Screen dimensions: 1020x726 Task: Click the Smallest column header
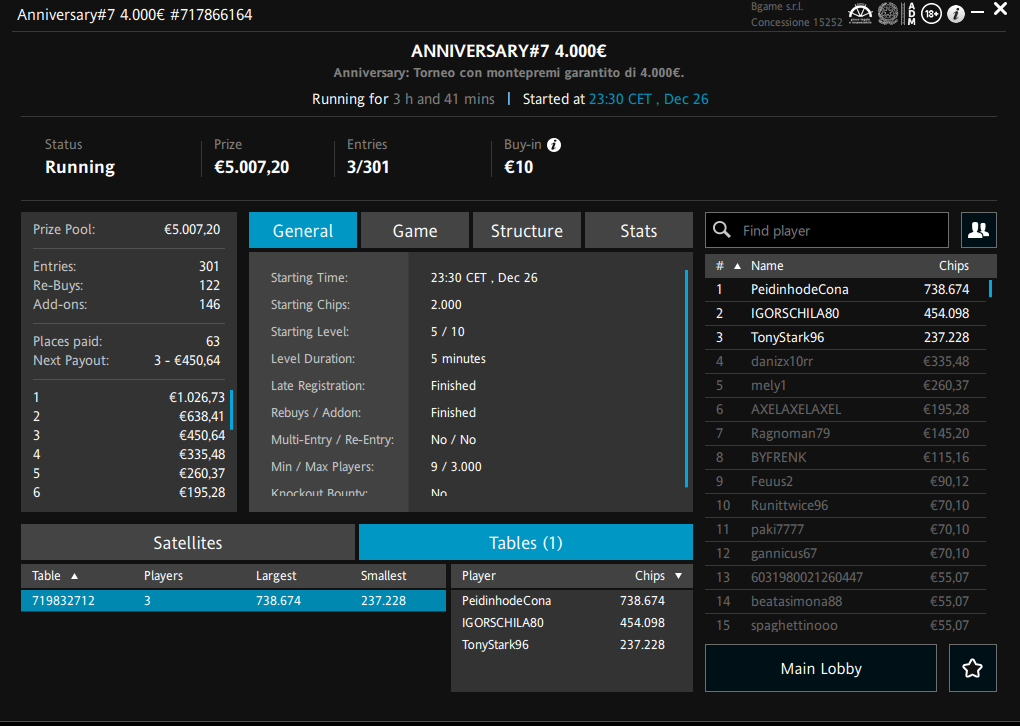(384, 576)
